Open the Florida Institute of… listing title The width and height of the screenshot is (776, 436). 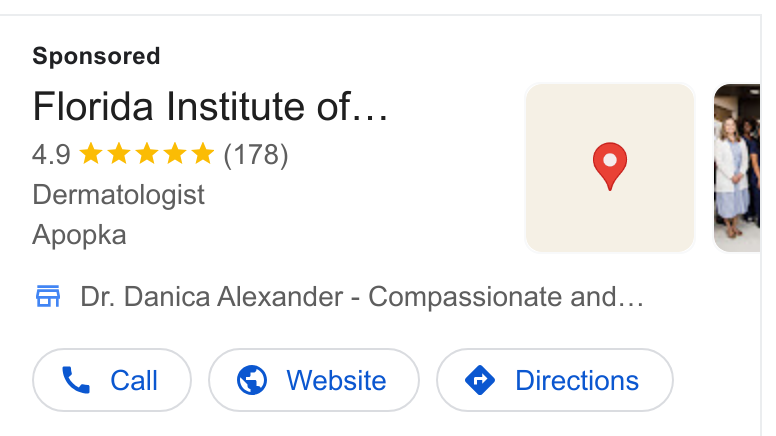coord(210,106)
